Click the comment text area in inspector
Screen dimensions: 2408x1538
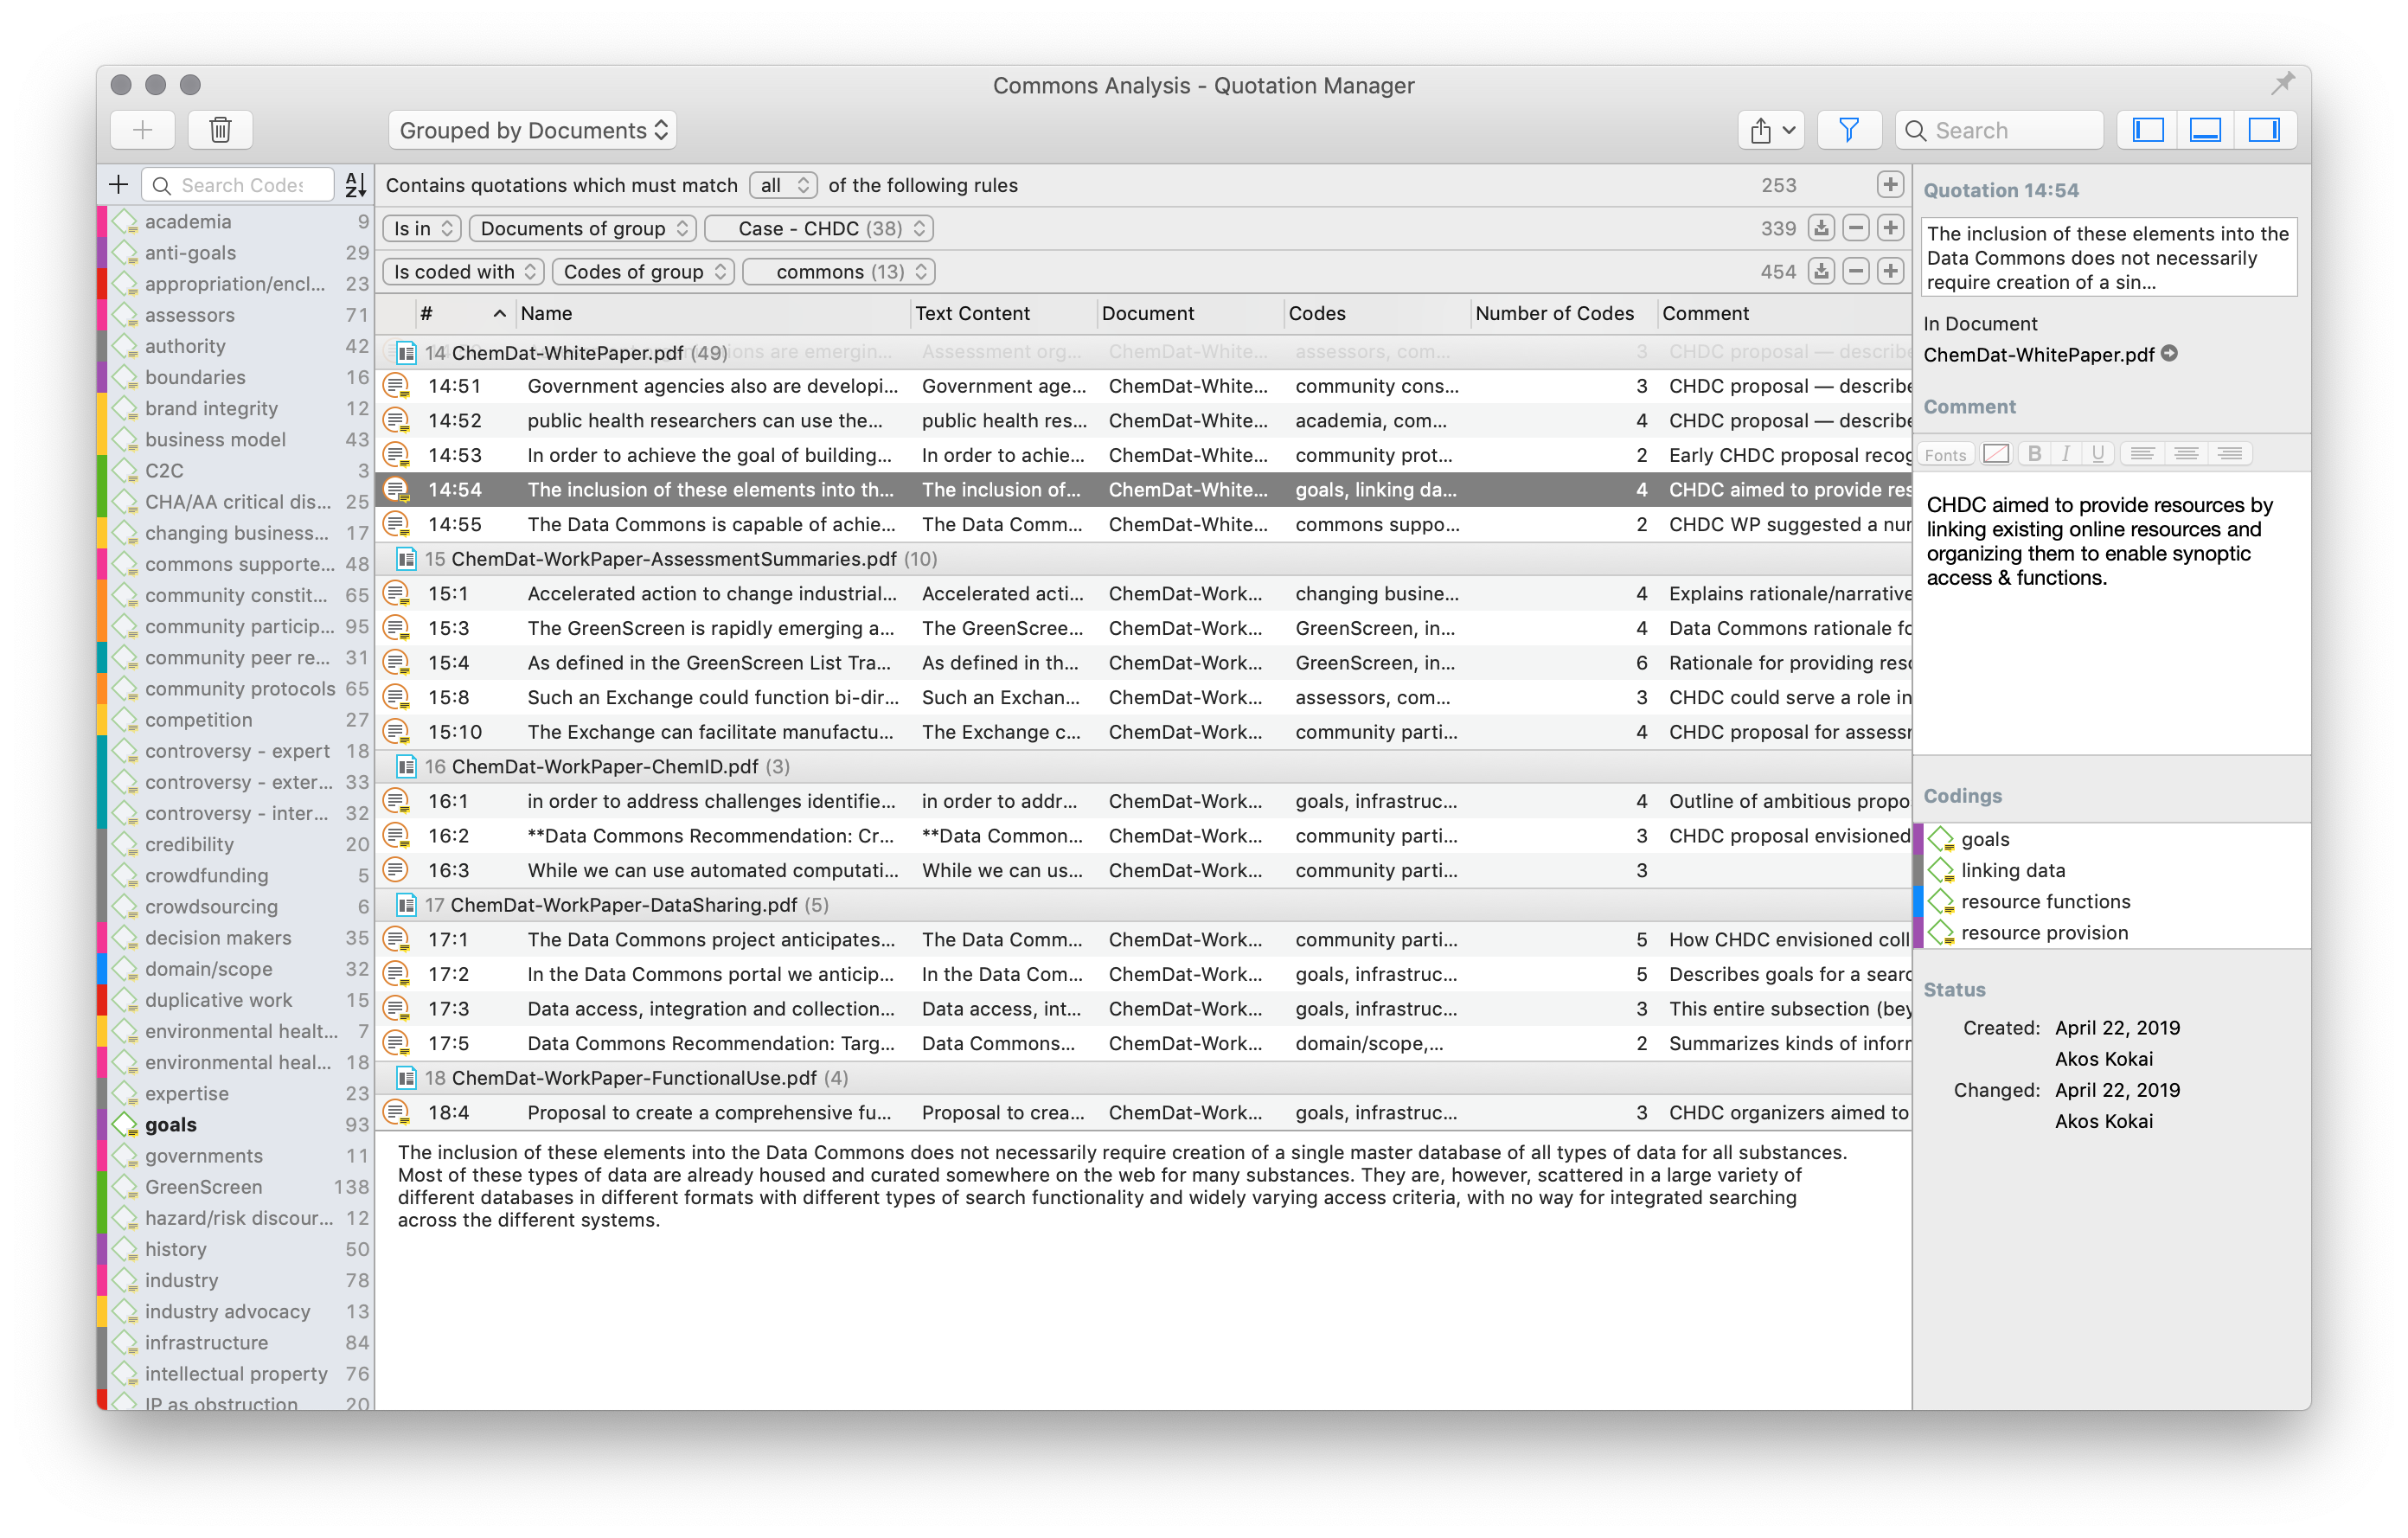2112,612
